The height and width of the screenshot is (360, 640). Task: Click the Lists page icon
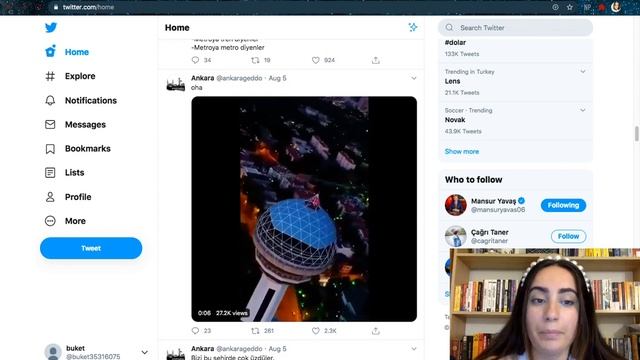[x=50, y=173]
